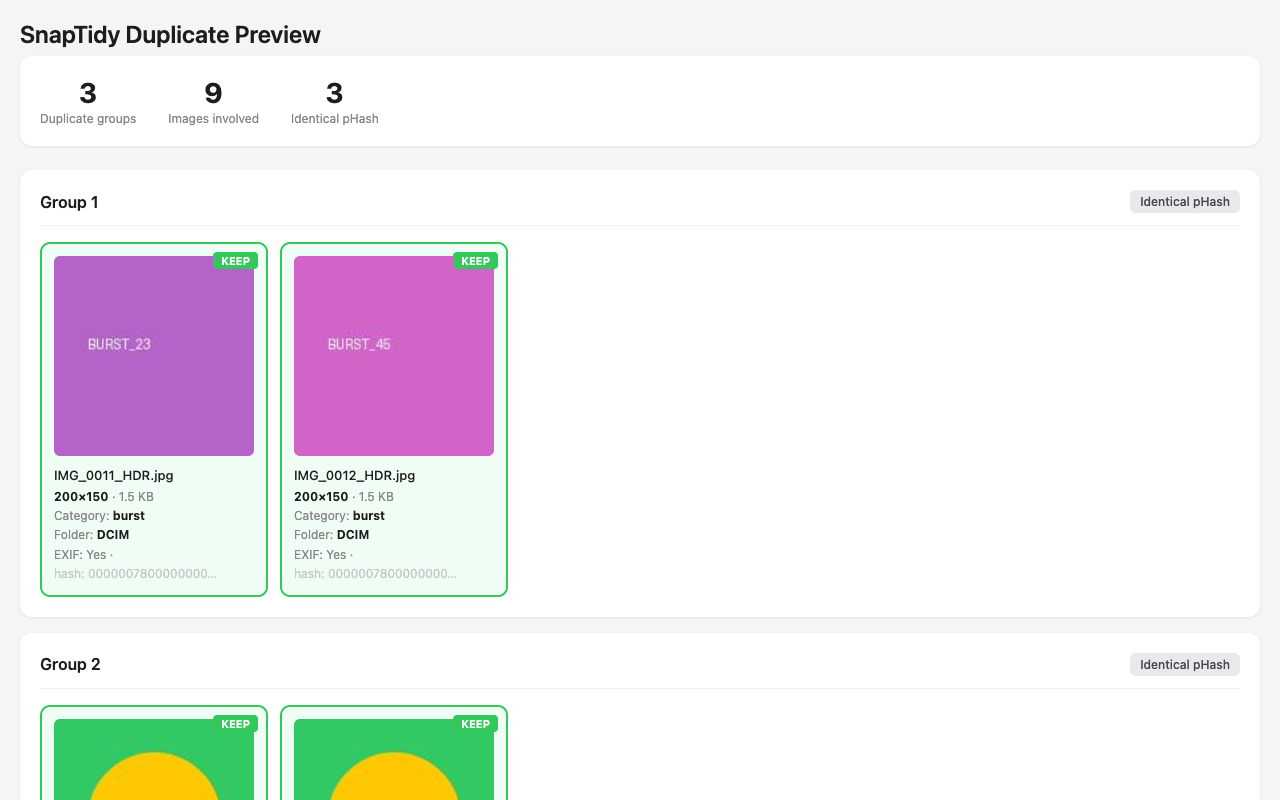The image size is (1280, 800).
Task: Click Folder: DCIM on IMG_0011_HDR.jpg card
Action: pyautogui.click(x=91, y=535)
